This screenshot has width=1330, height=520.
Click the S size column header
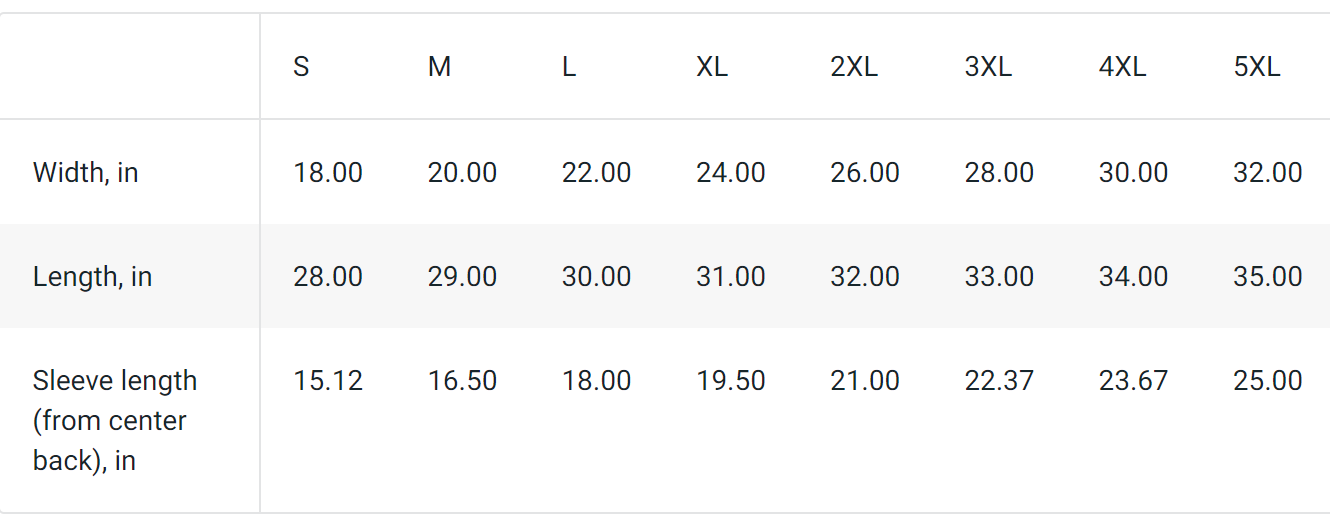pos(301,67)
